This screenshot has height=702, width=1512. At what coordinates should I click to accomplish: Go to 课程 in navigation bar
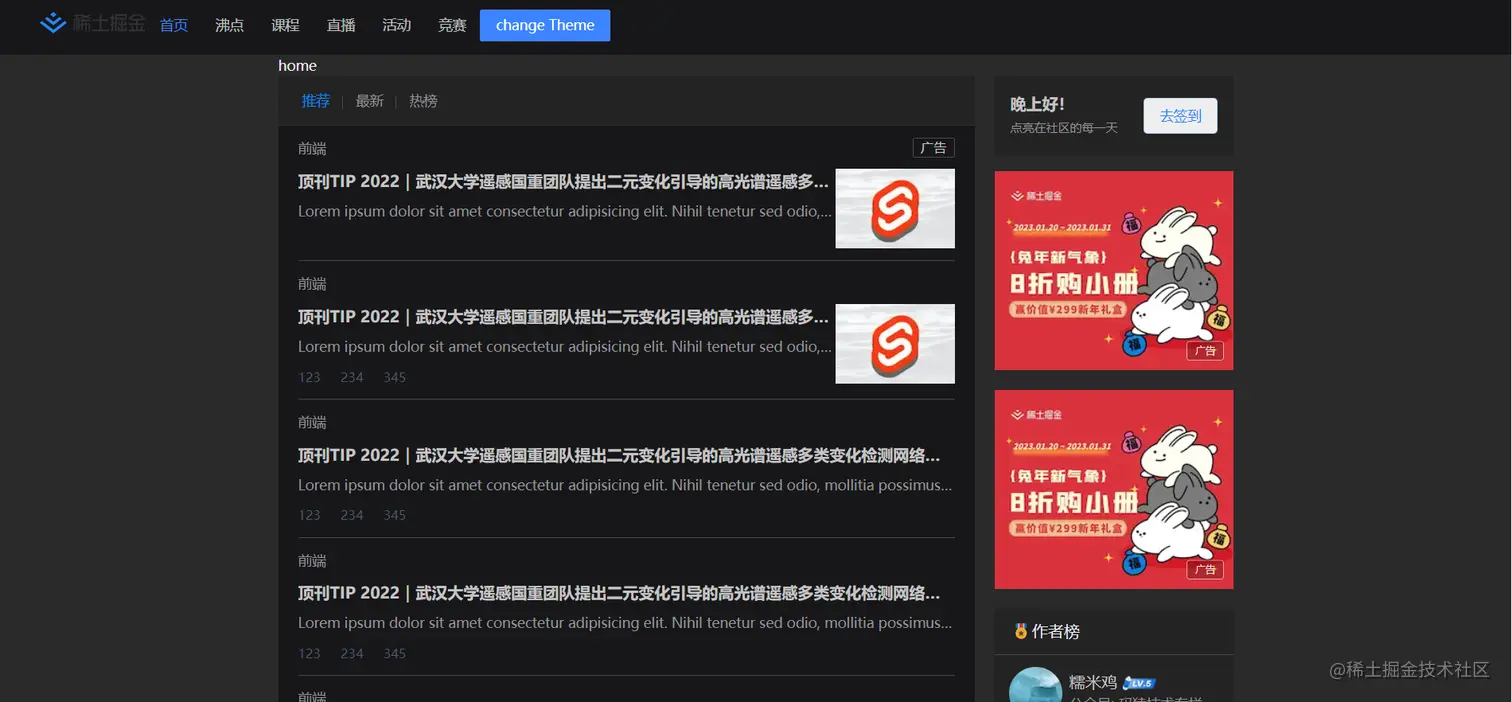click(285, 25)
